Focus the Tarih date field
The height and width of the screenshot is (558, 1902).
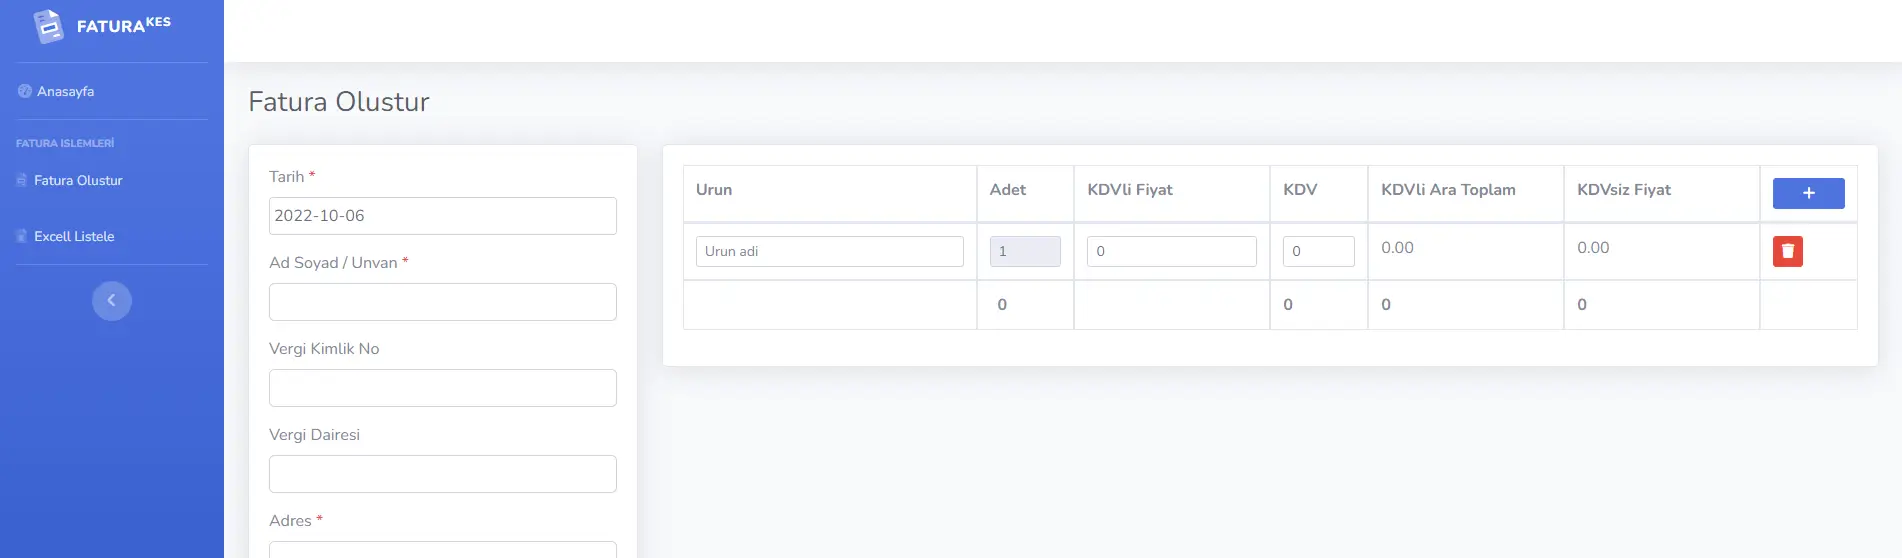coord(442,216)
